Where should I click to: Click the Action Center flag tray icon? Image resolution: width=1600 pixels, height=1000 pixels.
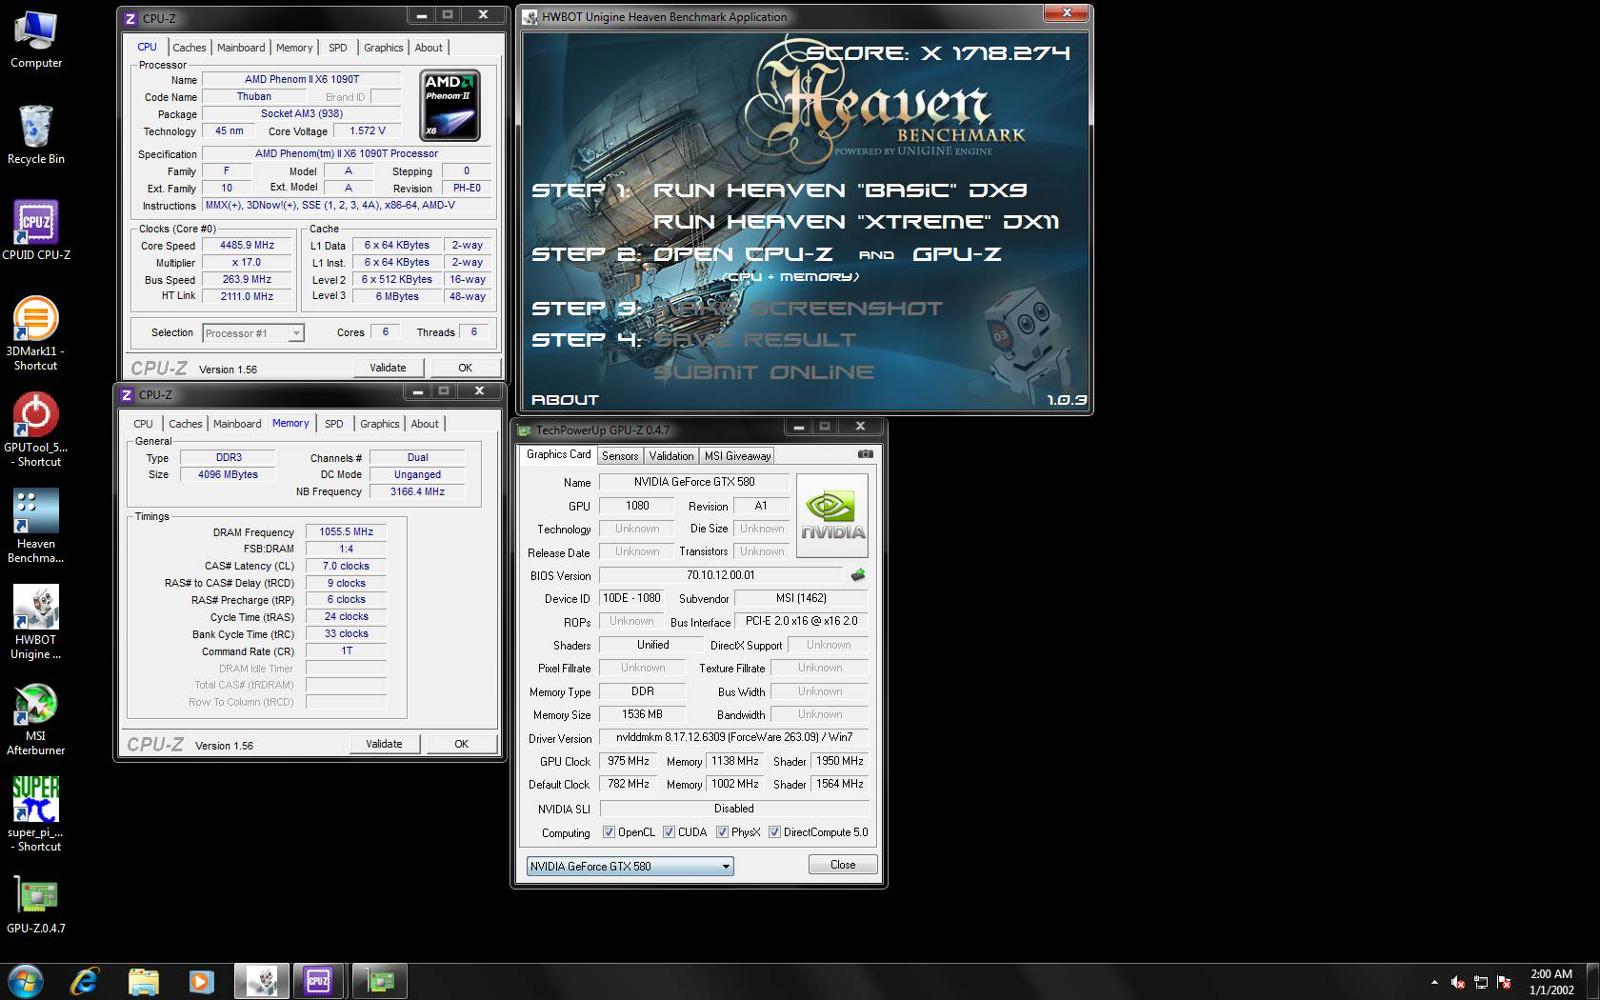[1504, 982]
